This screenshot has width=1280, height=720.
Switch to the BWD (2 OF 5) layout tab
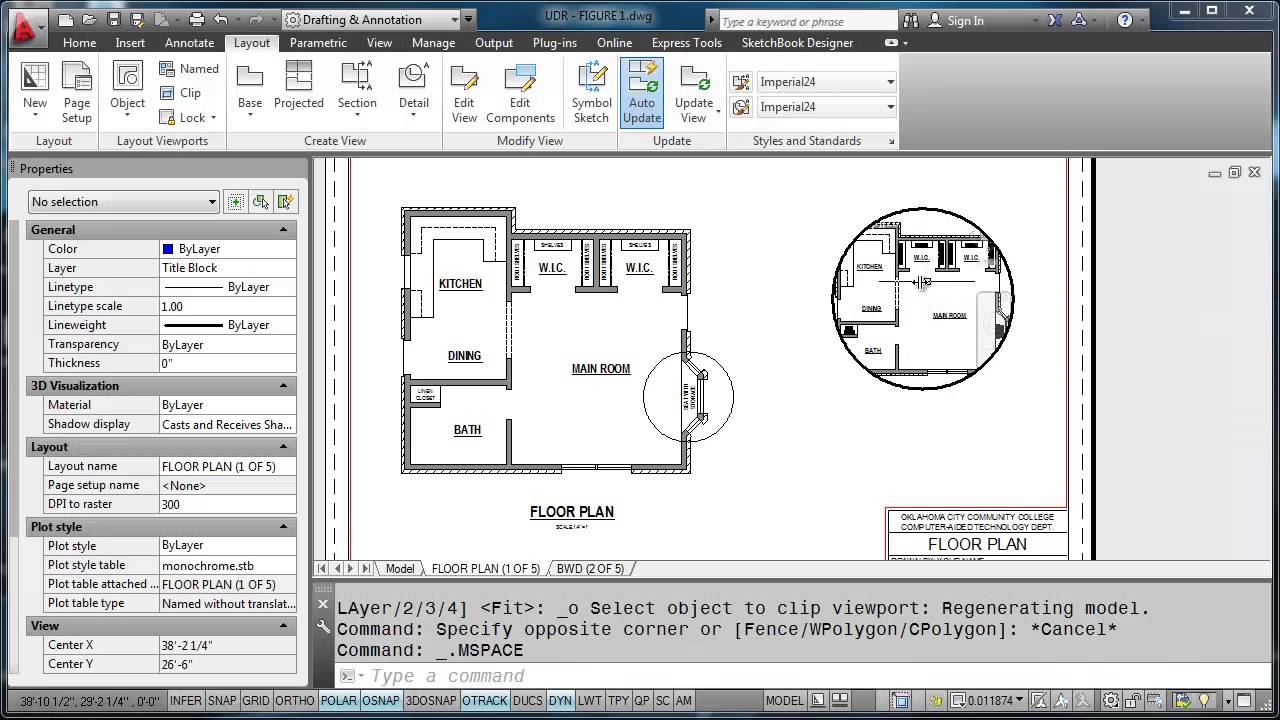tap(590, 569)
